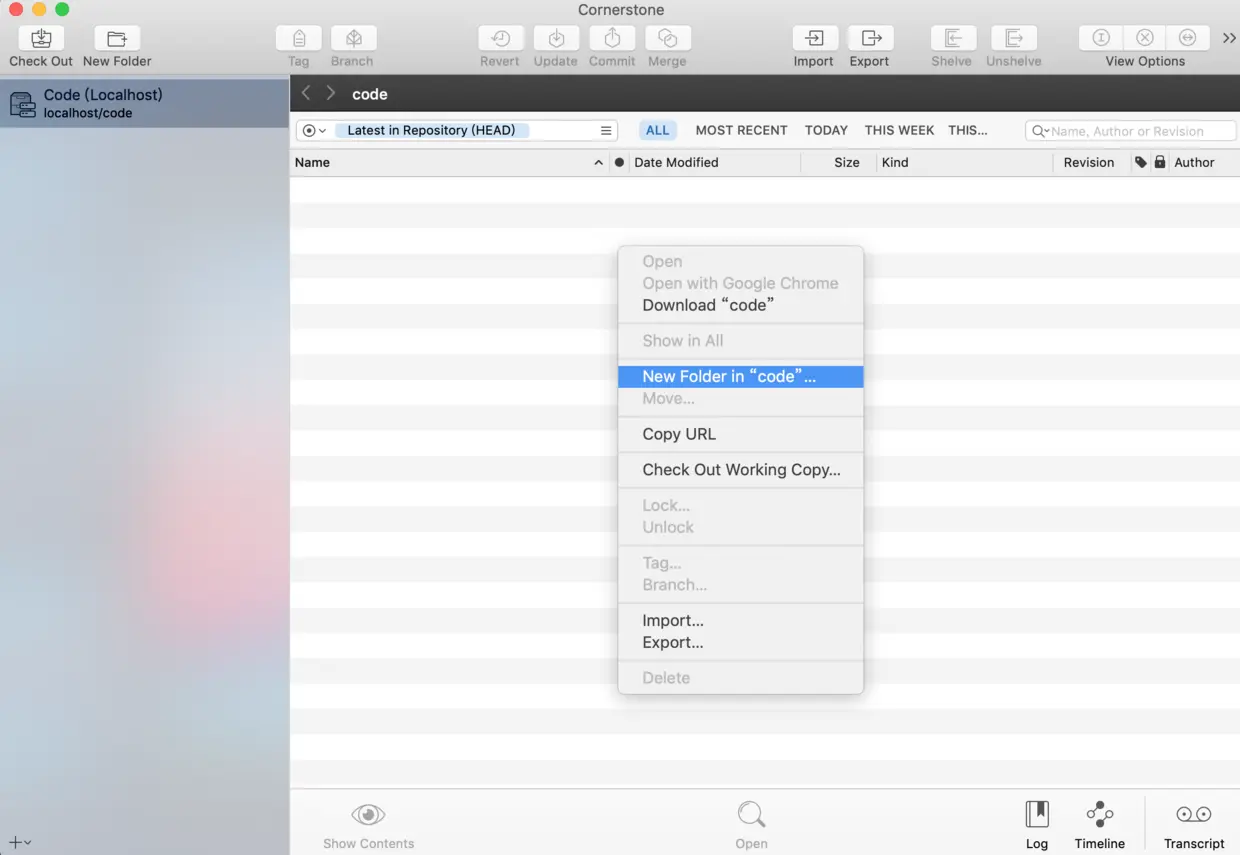
Task: Click the Unshelve toolbar icon
Action: [1013, 39]
